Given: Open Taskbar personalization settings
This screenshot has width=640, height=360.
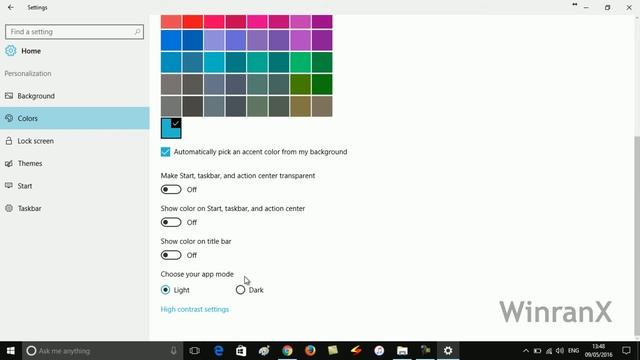Looking at the screenshot, I should click(75, 208).
